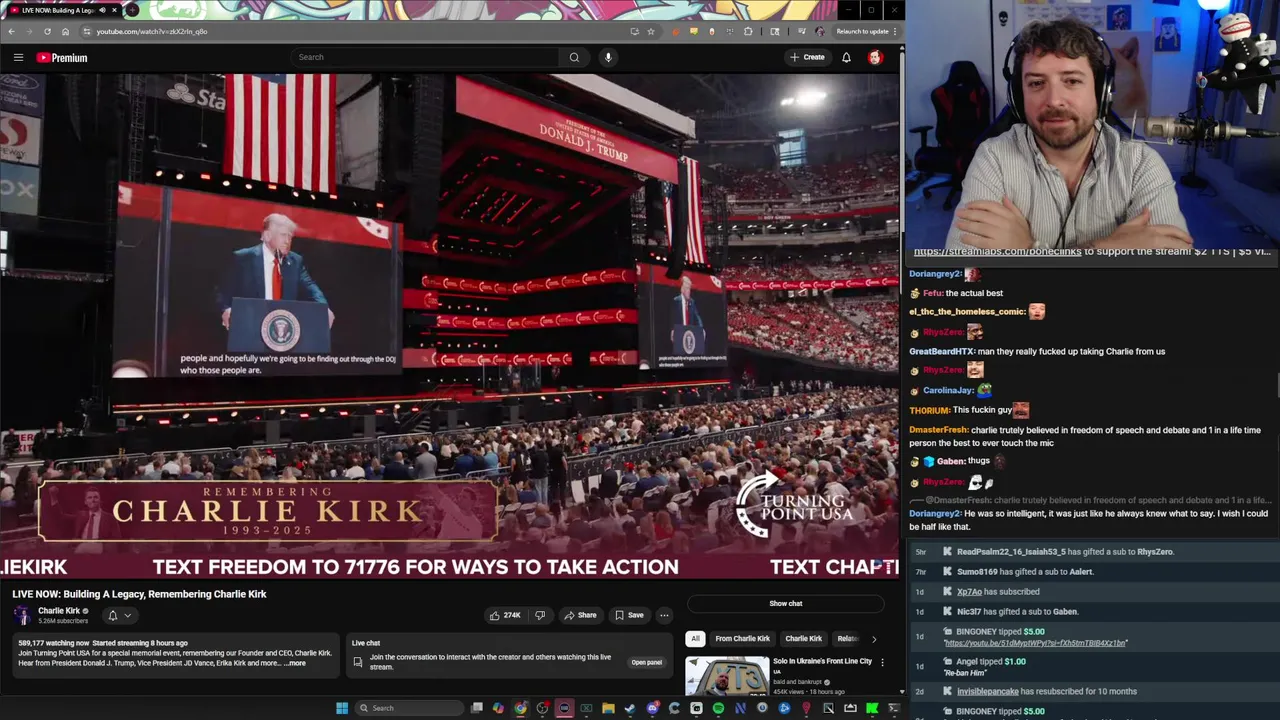Open Spotify from the taskbar
This screenshot has width=1280, height=720.
pos(718,708)
